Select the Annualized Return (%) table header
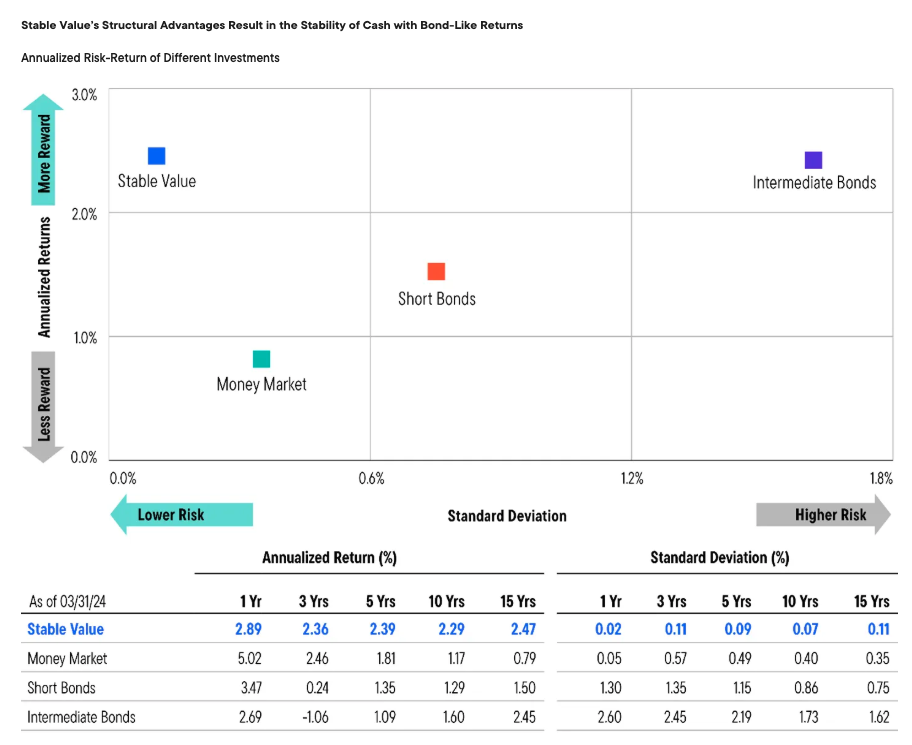The width and height of the screenshot is (912, 745). tap(329, 558)
